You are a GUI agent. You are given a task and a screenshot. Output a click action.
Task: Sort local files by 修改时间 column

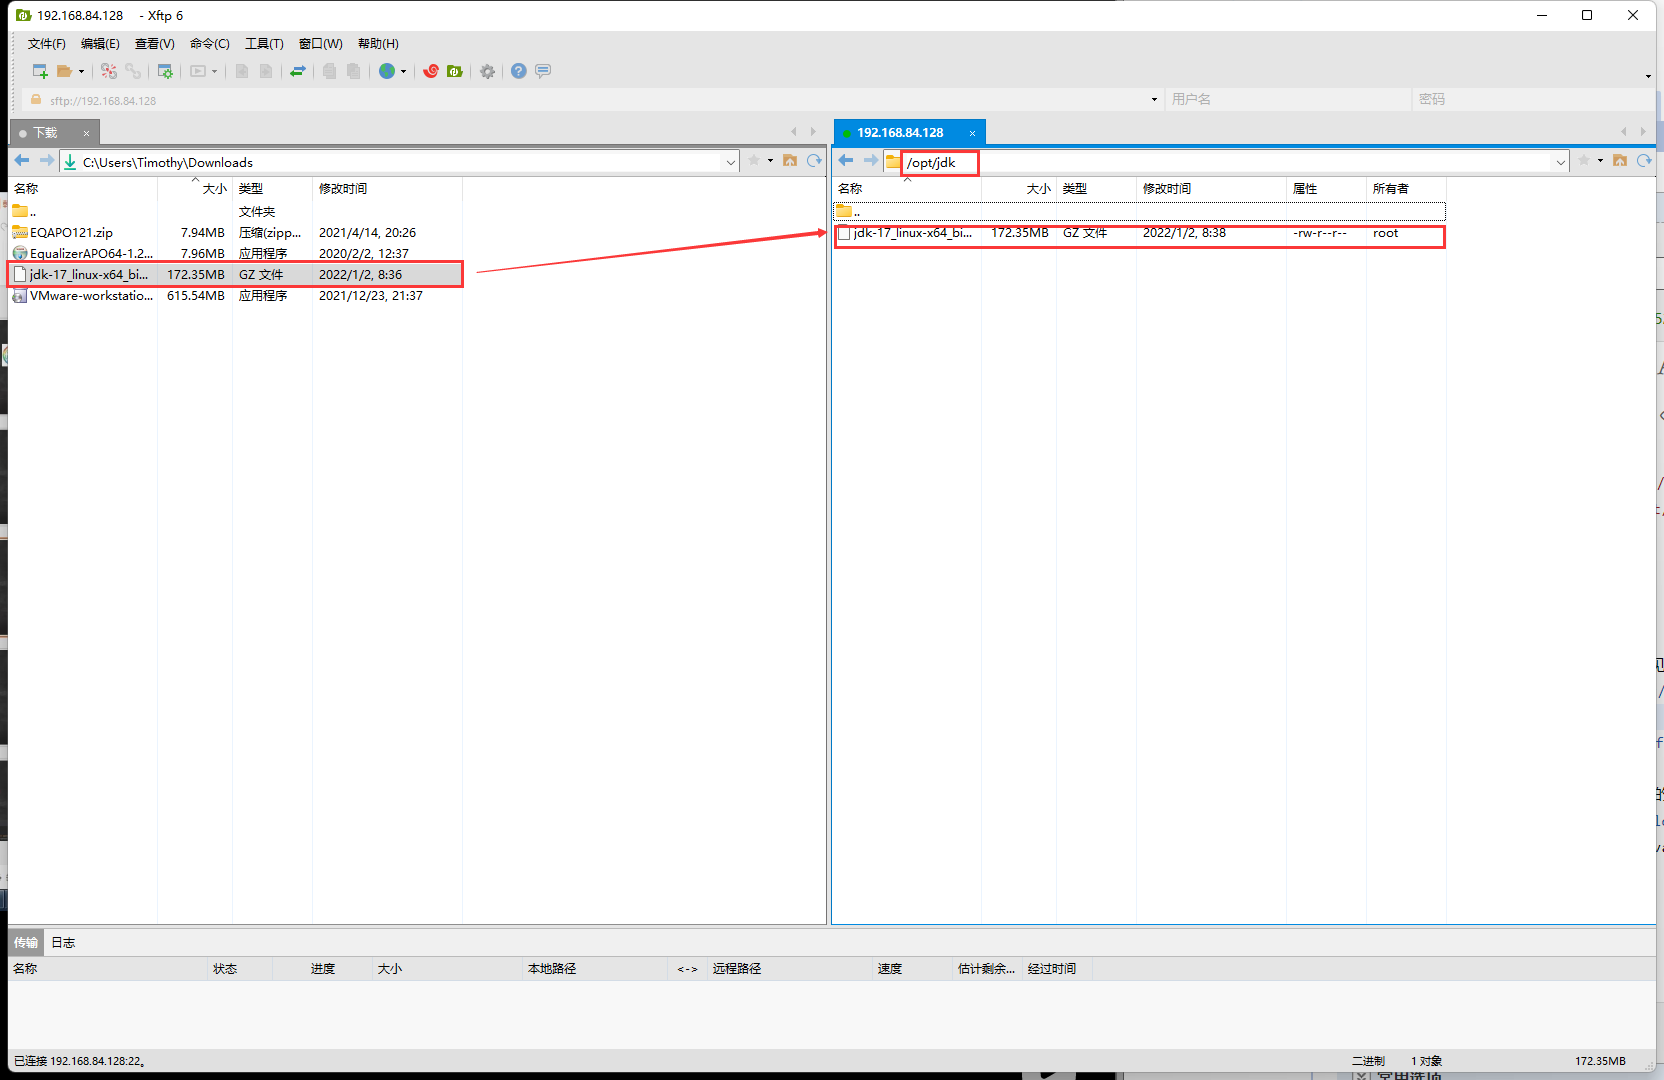click(387, 189)
